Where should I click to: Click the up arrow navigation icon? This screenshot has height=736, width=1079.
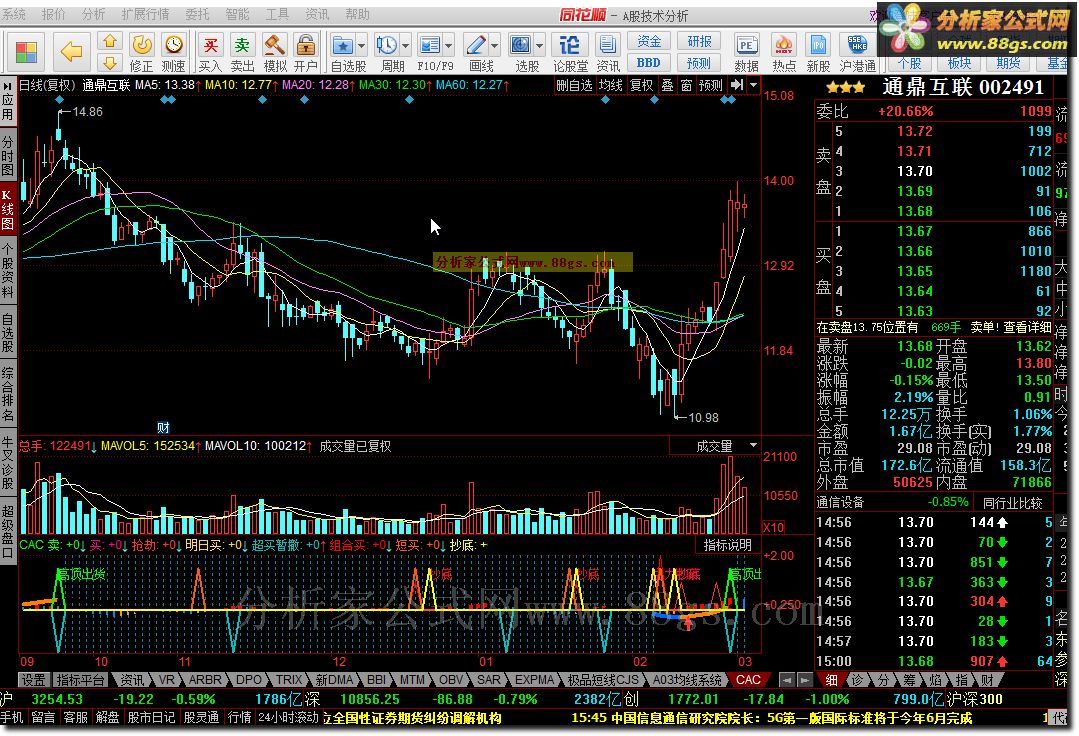[110, 42]
